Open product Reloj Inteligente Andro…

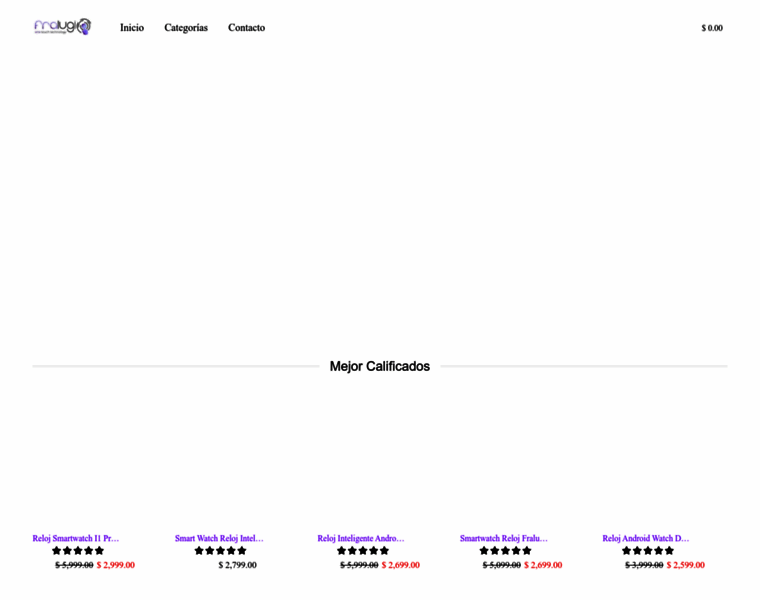coord(361,538)
